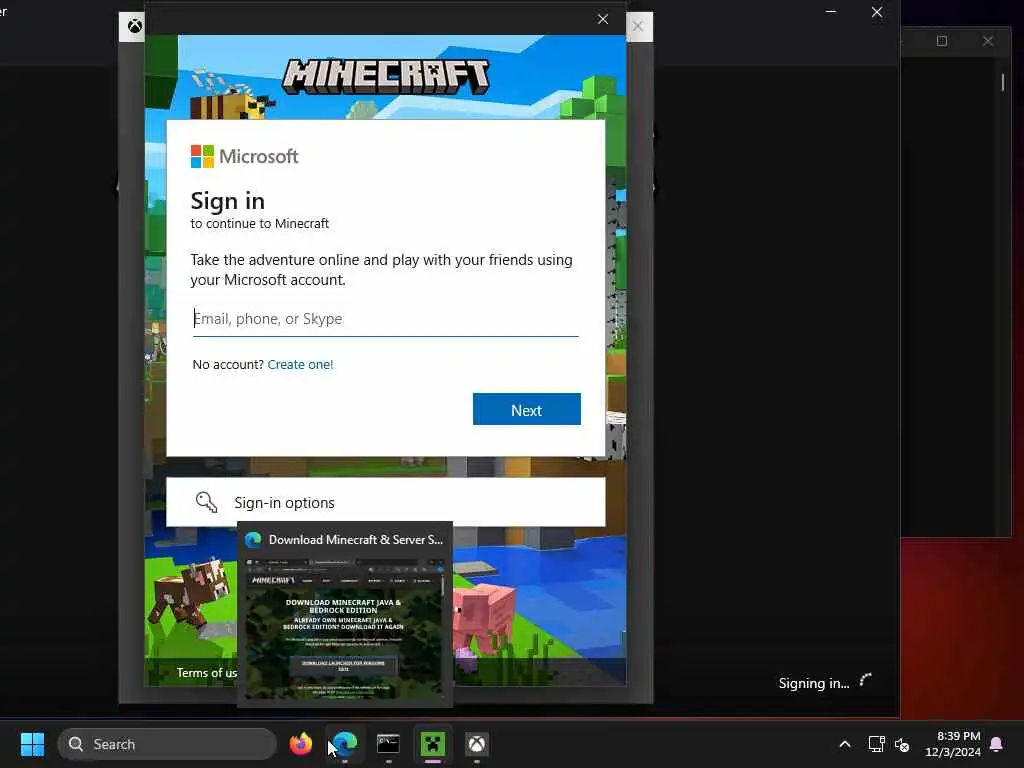
Task: Click the taskbar Search box
Action: click(167, 744)
